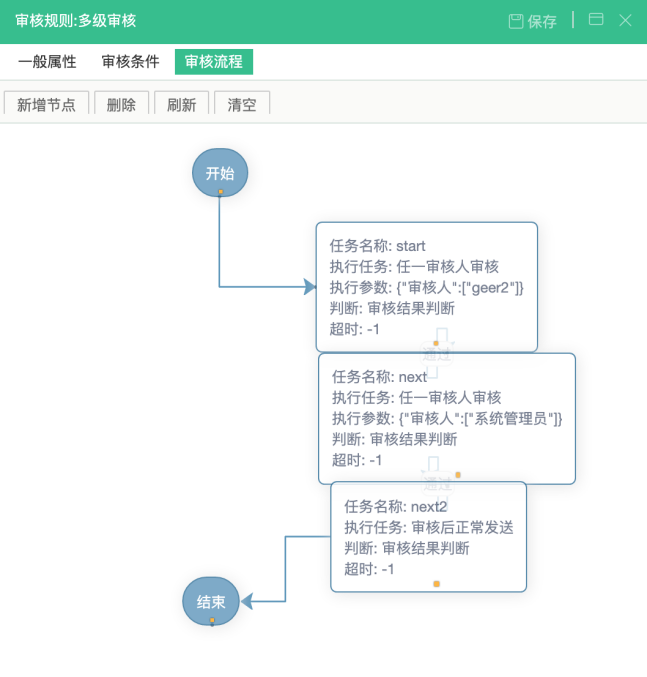Select the 开始 start node
The image size is (647, 677).
pos(220,172)
